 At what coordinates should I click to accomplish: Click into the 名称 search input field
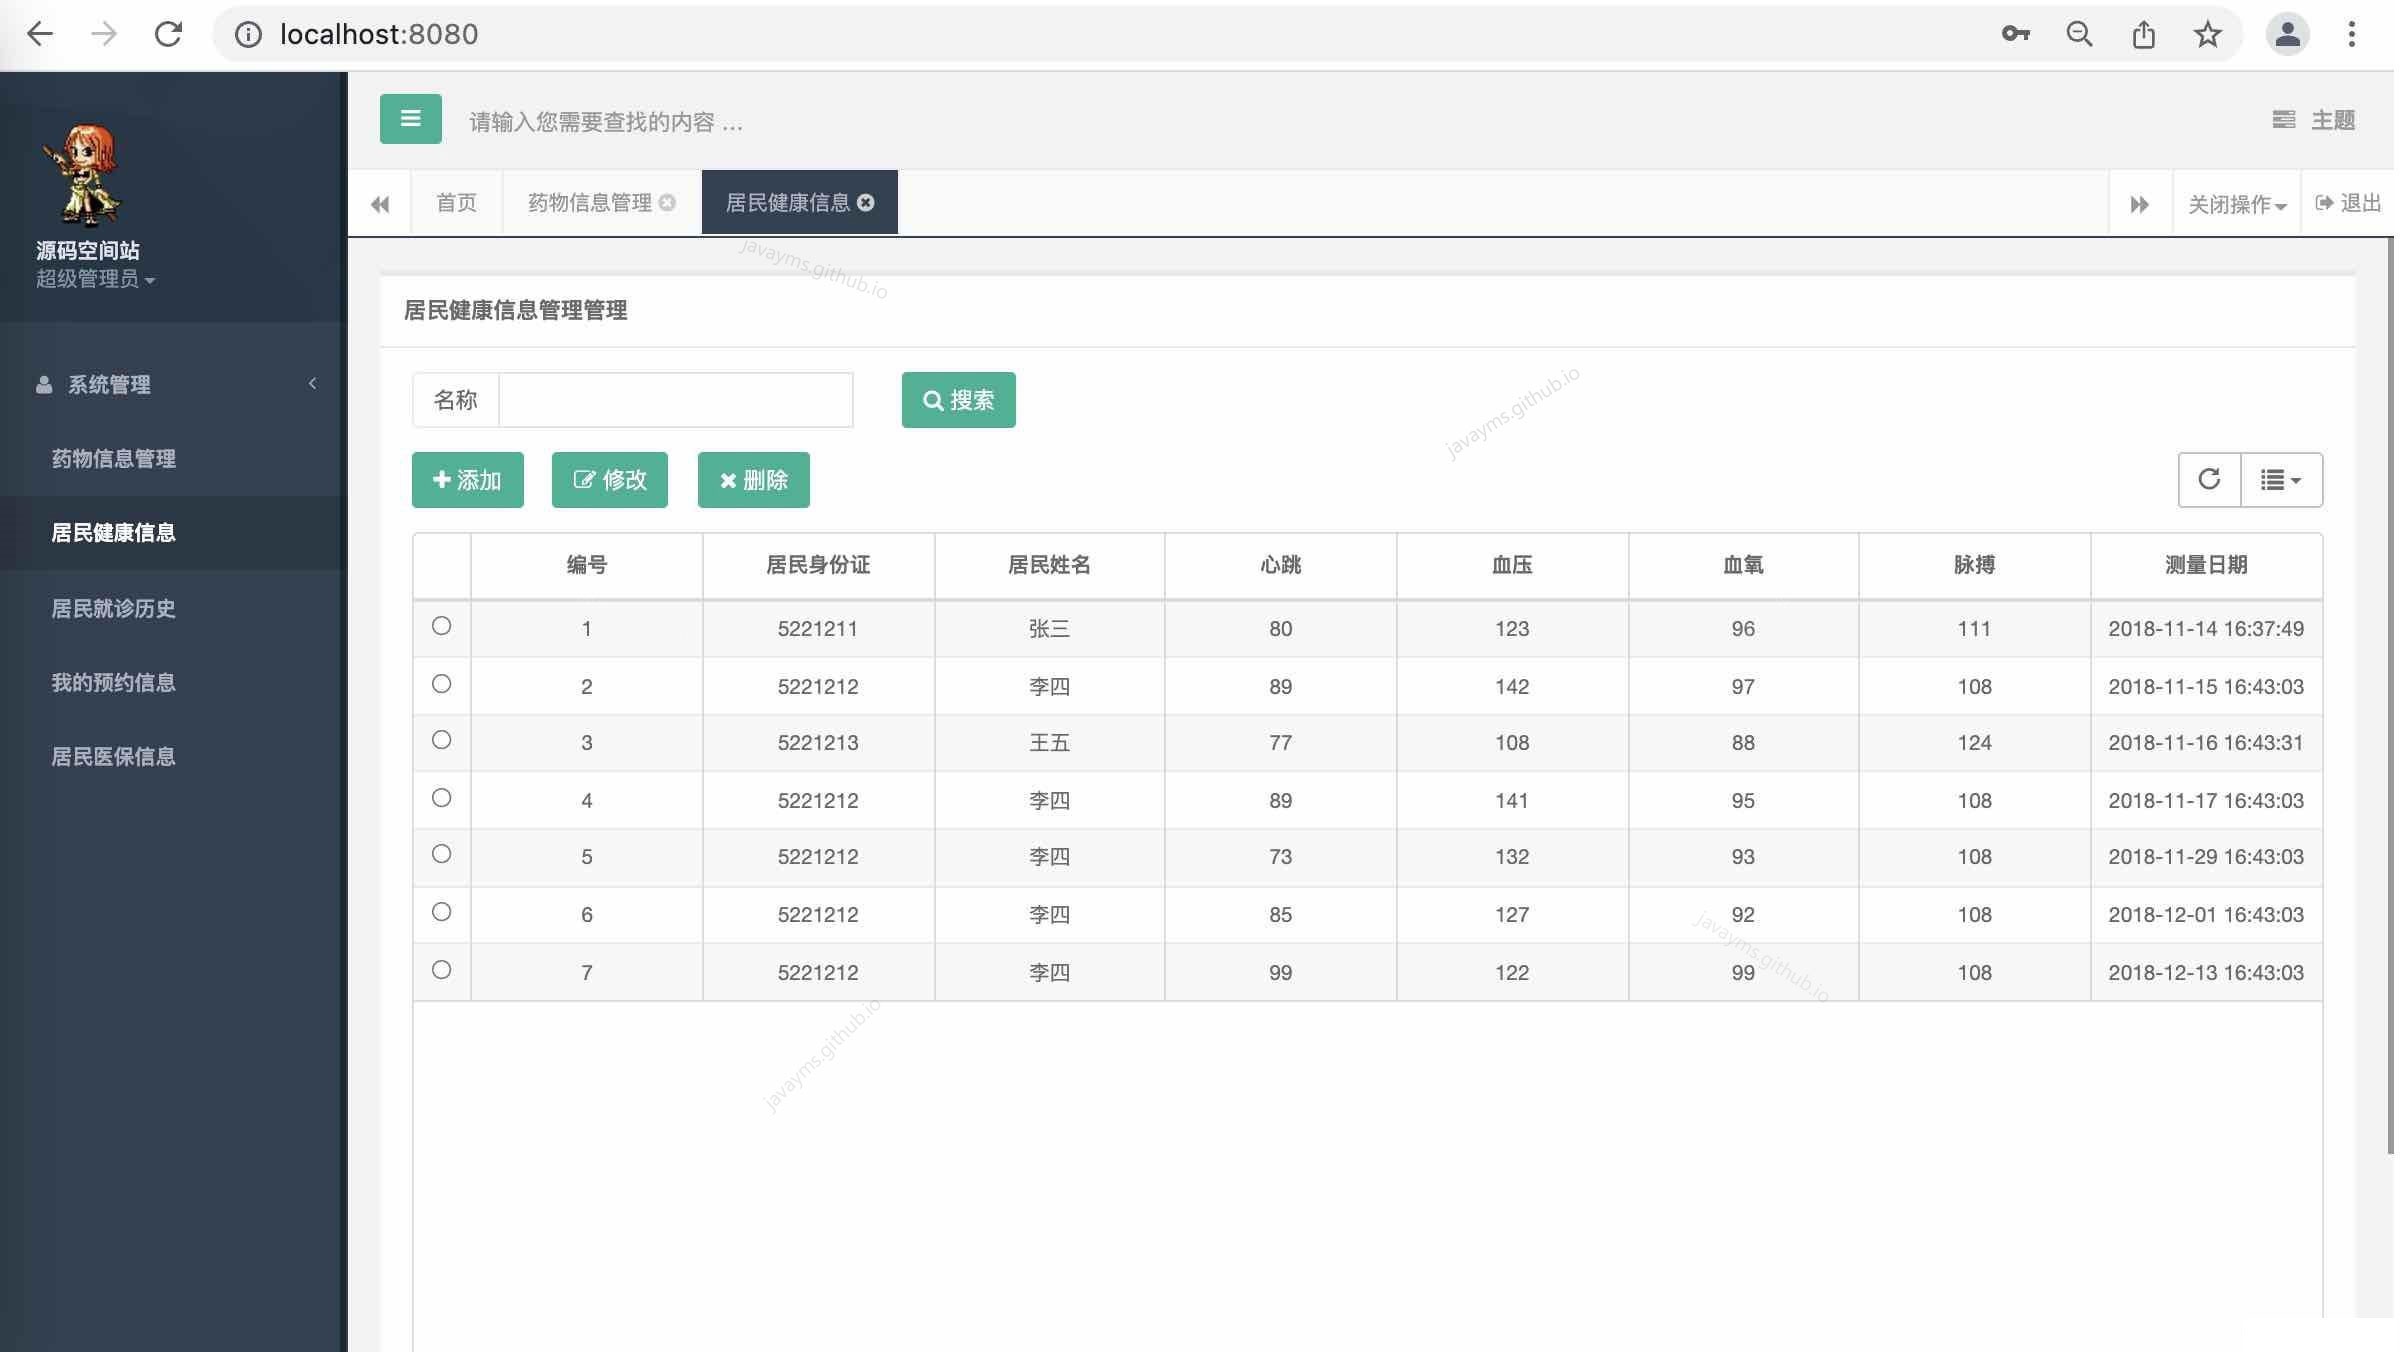pos(675,400)
